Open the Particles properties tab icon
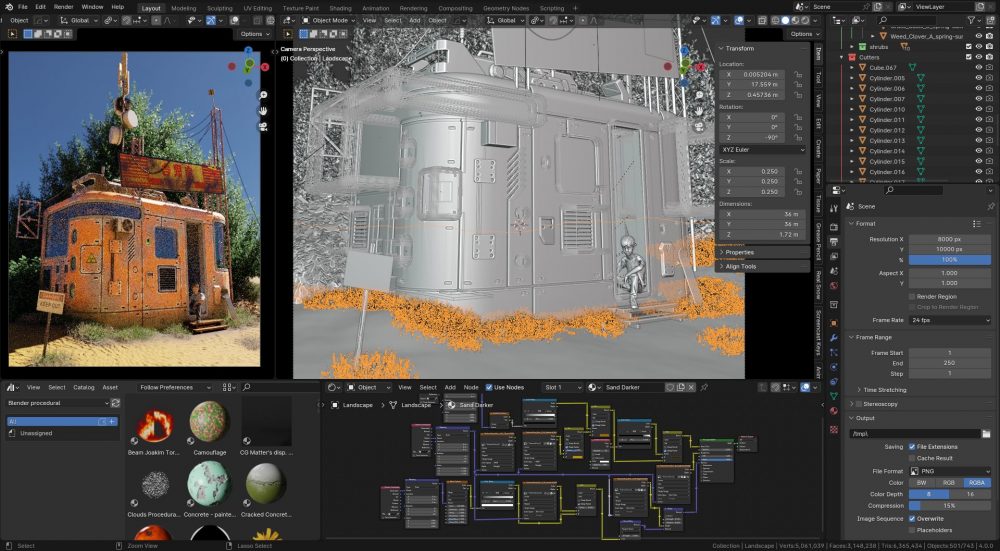This screenshot has height=551, width=1000. coord(834,352)
